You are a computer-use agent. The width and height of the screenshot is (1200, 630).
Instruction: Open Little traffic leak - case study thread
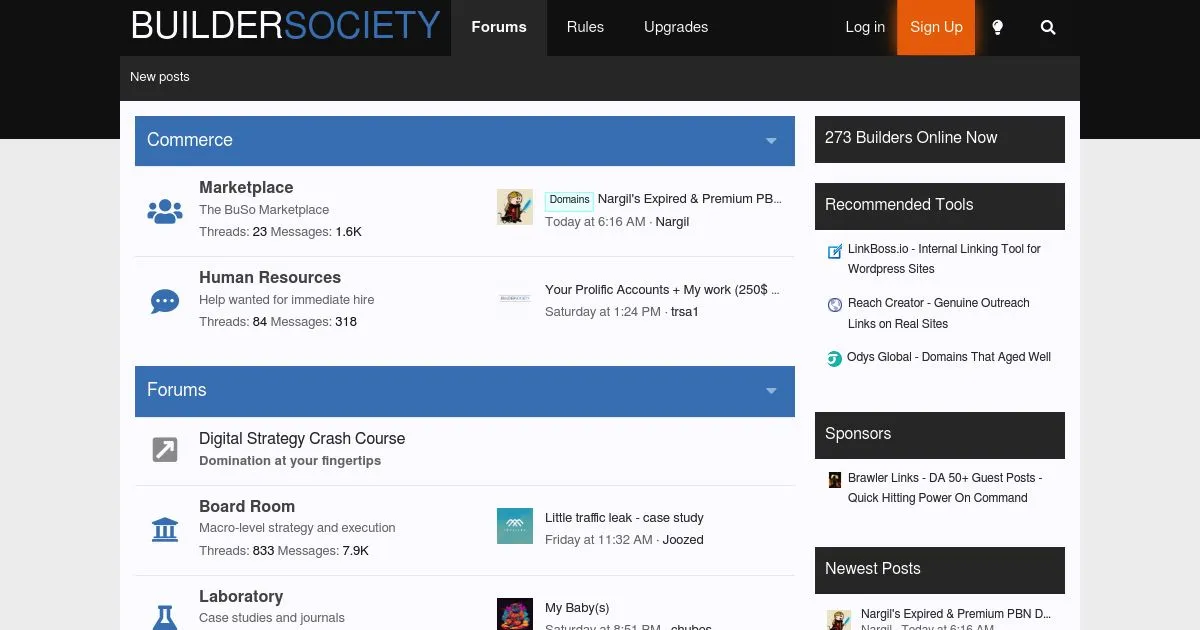pos(624,518)
